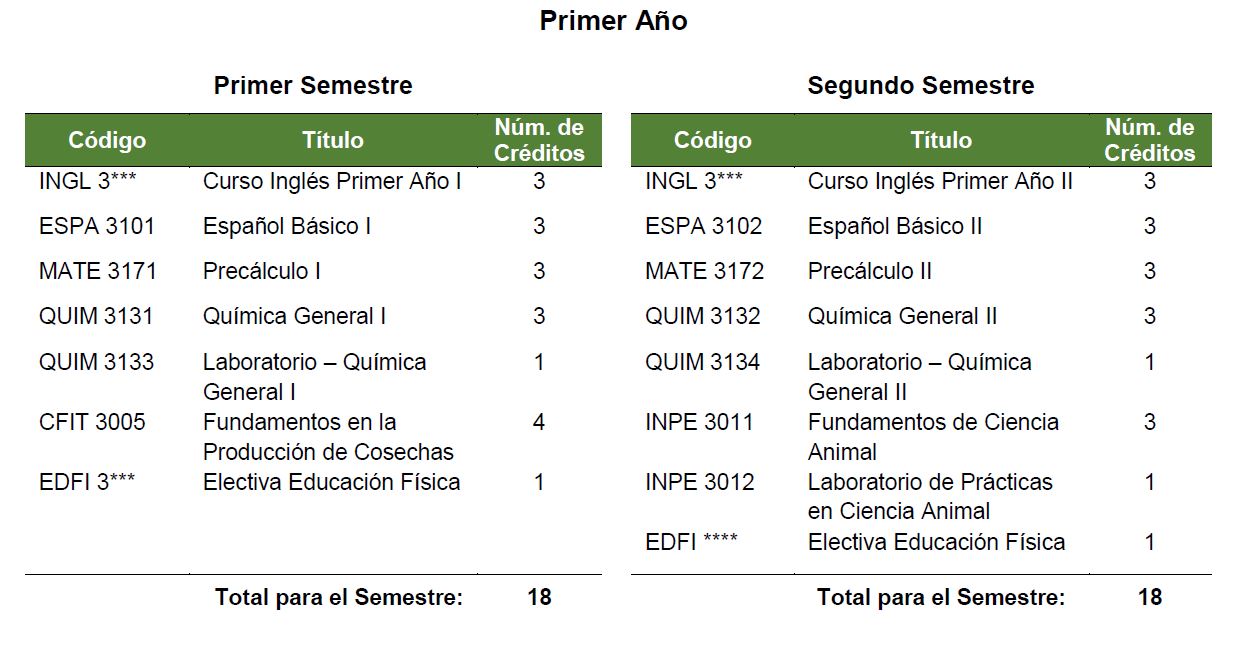Select course code INPE 3012
The image size is (1251, 663).
point(700,482)
